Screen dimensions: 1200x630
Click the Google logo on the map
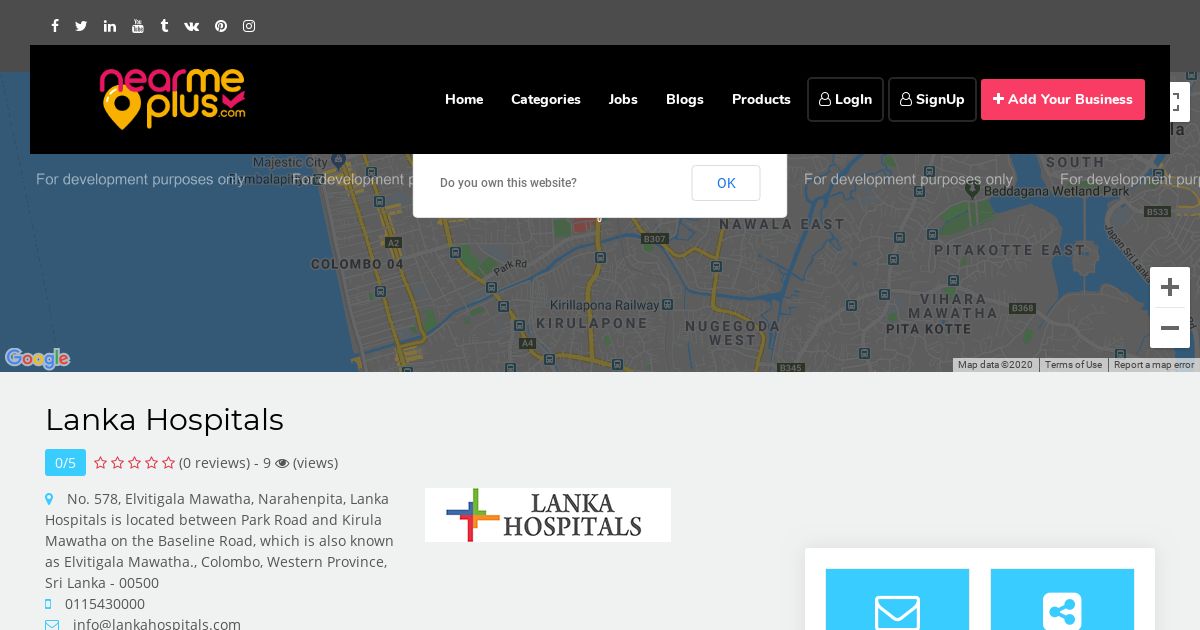pos(37,358)
